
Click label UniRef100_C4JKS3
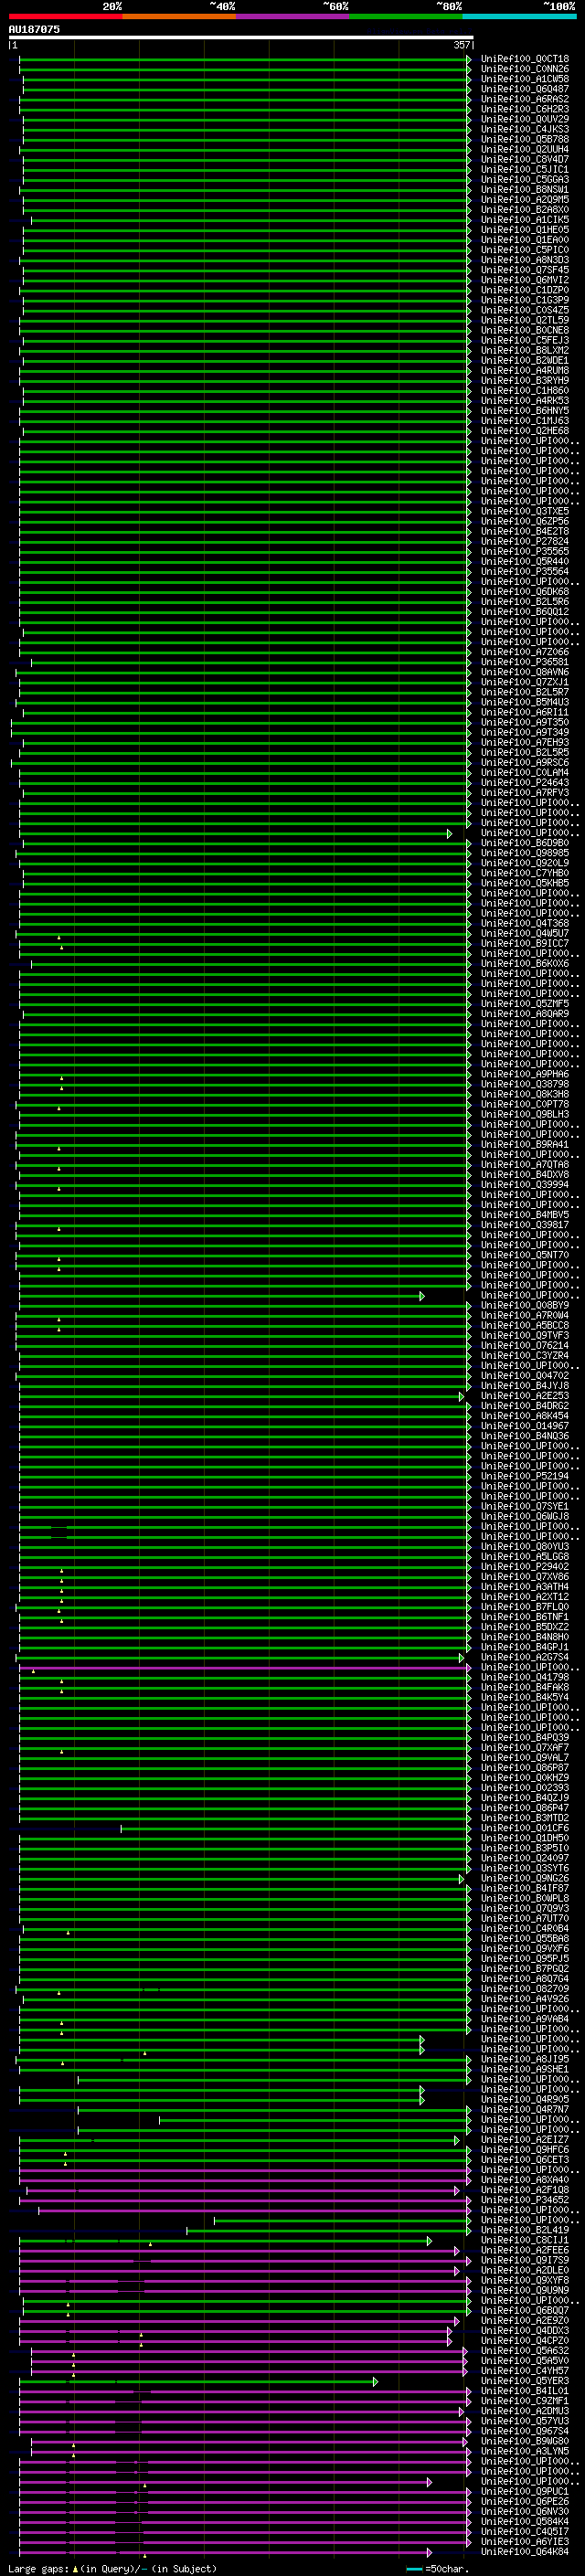pos(525,129)
